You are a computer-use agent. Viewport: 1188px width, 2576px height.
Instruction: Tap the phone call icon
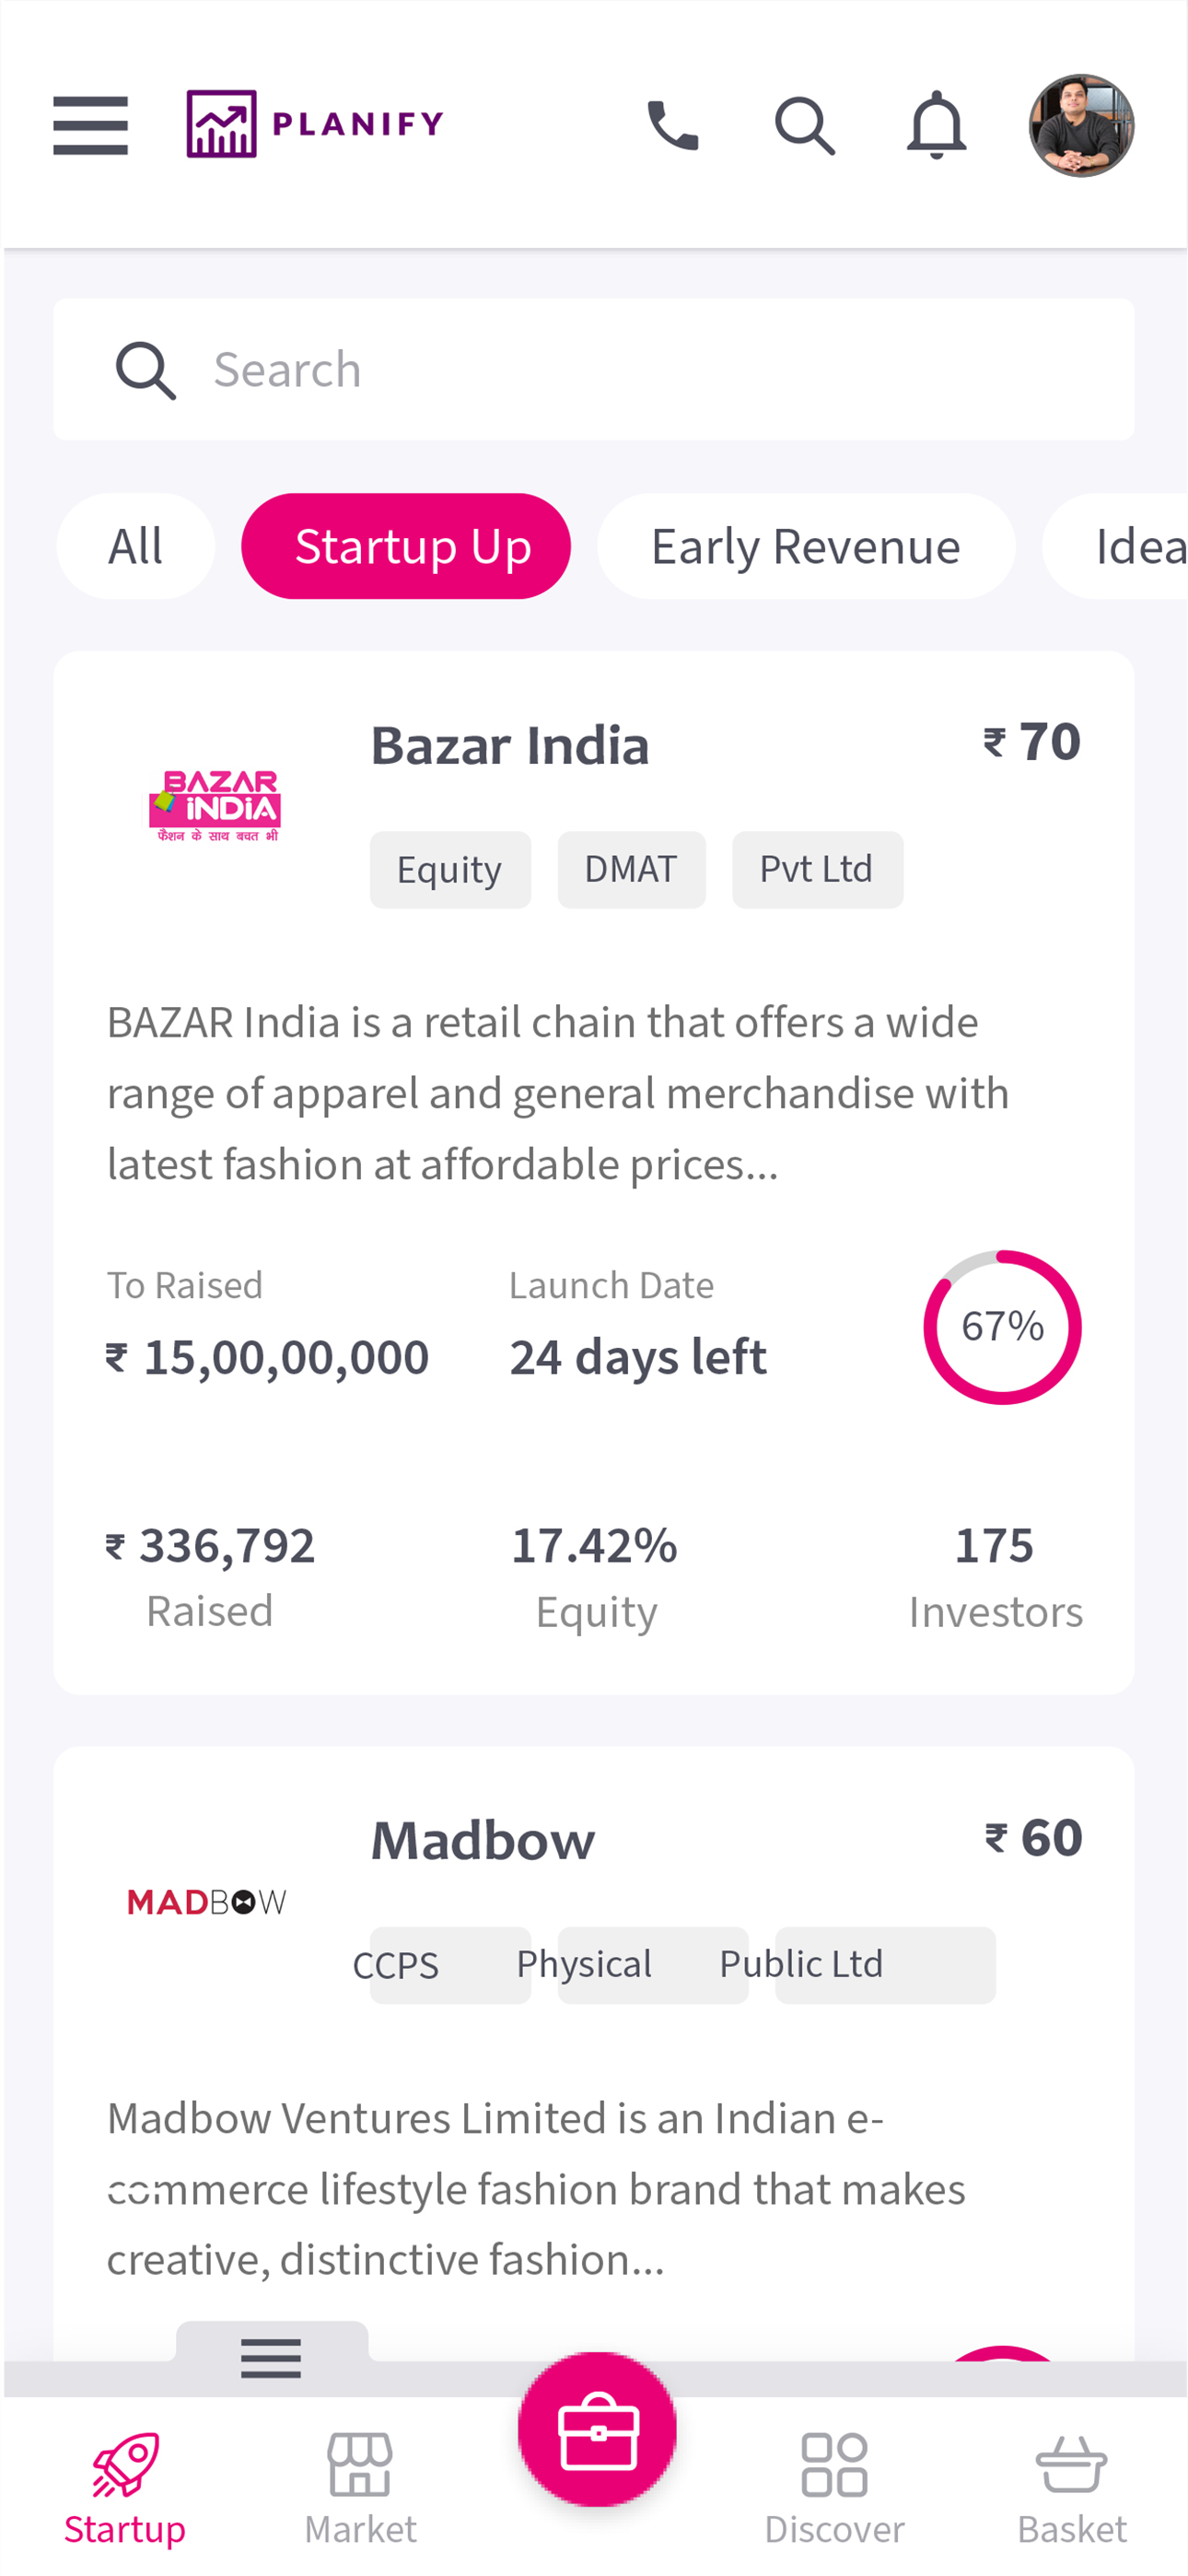click(673, 125)
